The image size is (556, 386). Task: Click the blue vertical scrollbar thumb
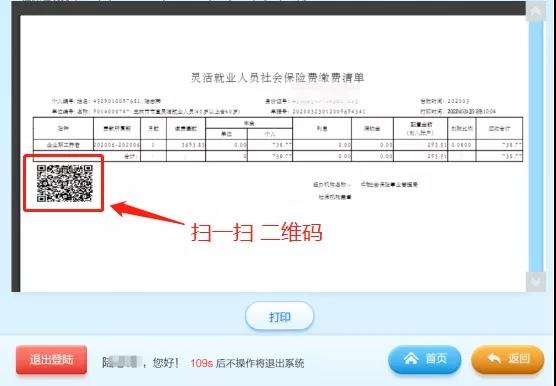click(535, 146)
